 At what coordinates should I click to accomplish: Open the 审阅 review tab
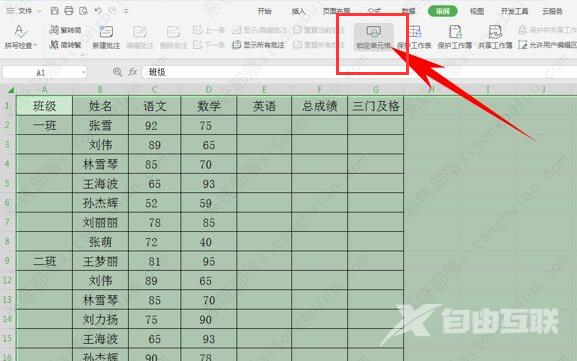[x=443, y=11]
